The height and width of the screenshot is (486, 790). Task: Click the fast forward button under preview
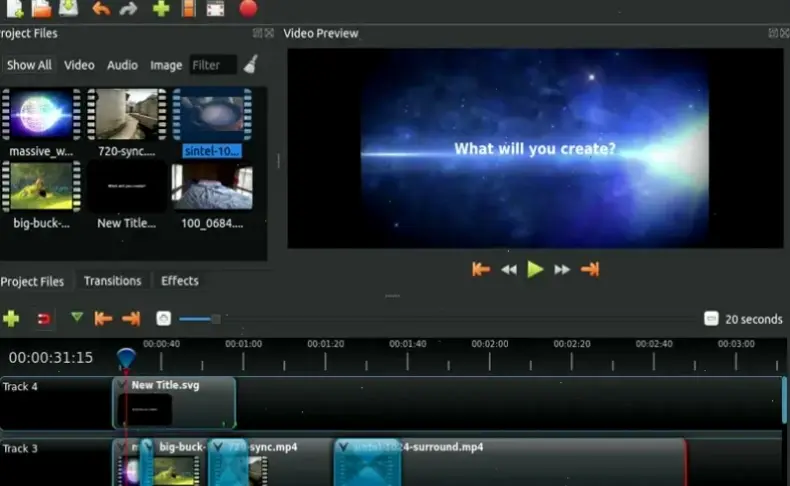[562, 269]
